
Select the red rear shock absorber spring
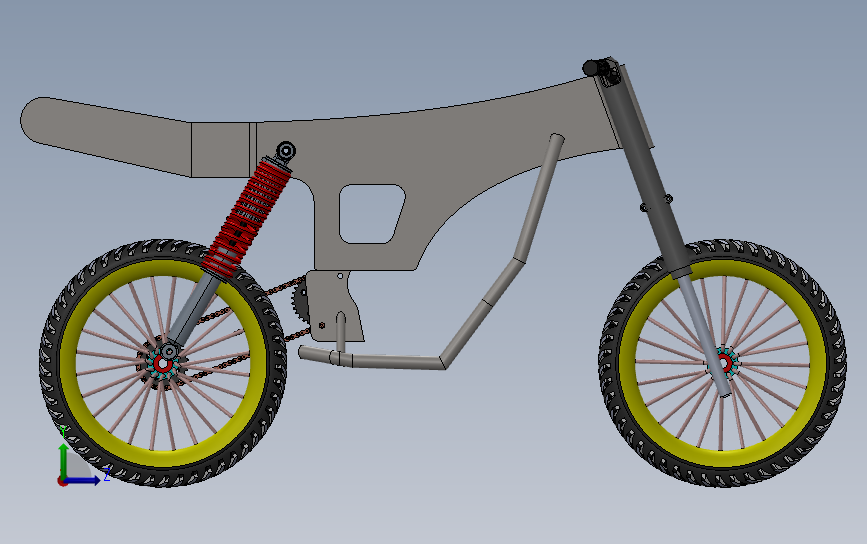pos(247,217)
